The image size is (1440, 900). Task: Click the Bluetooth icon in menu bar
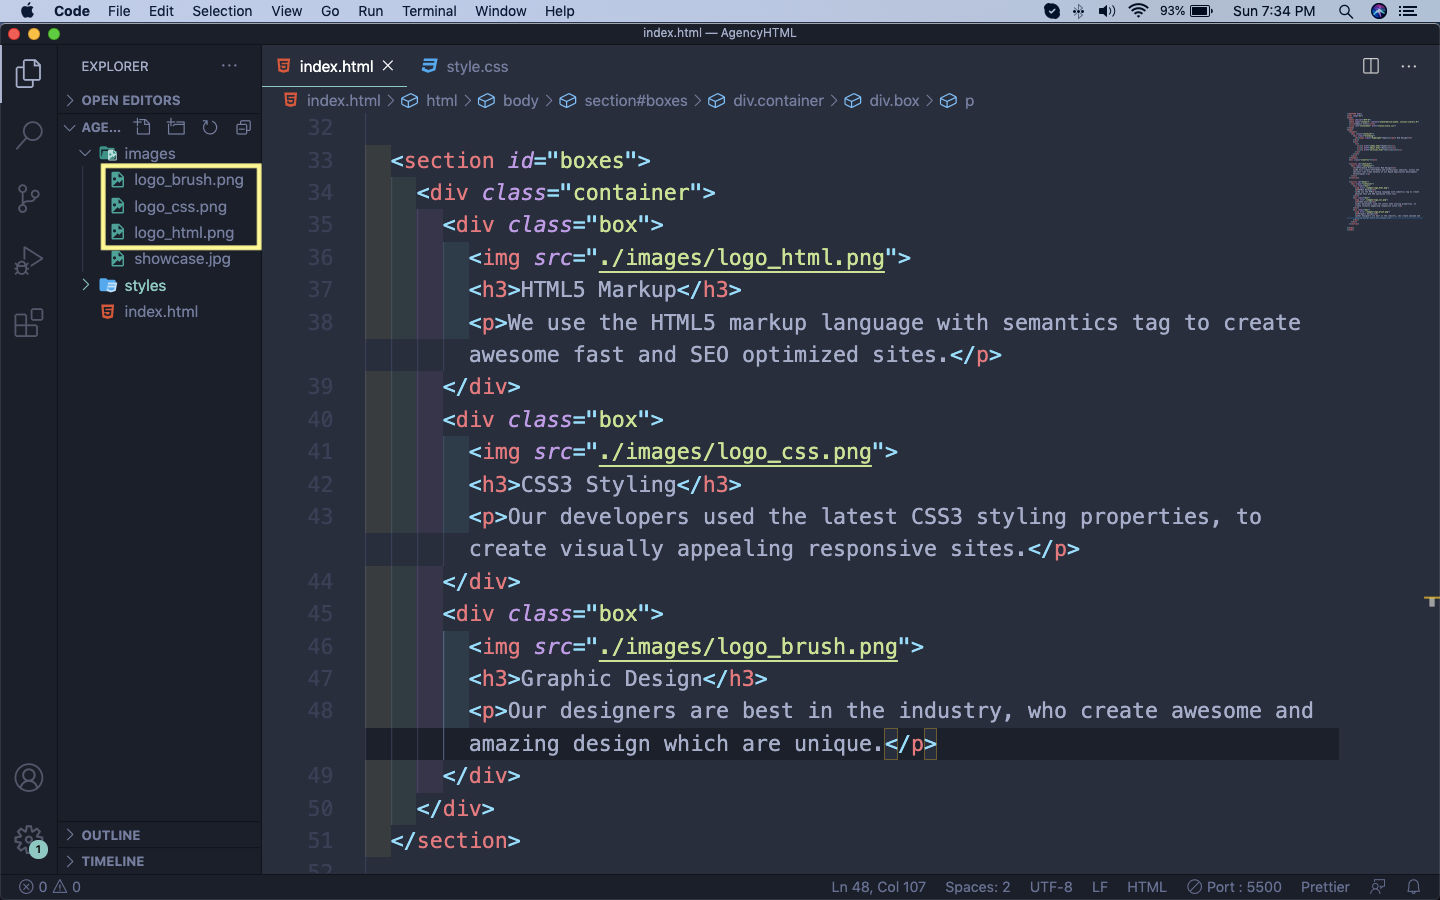tap(1078, 11)
